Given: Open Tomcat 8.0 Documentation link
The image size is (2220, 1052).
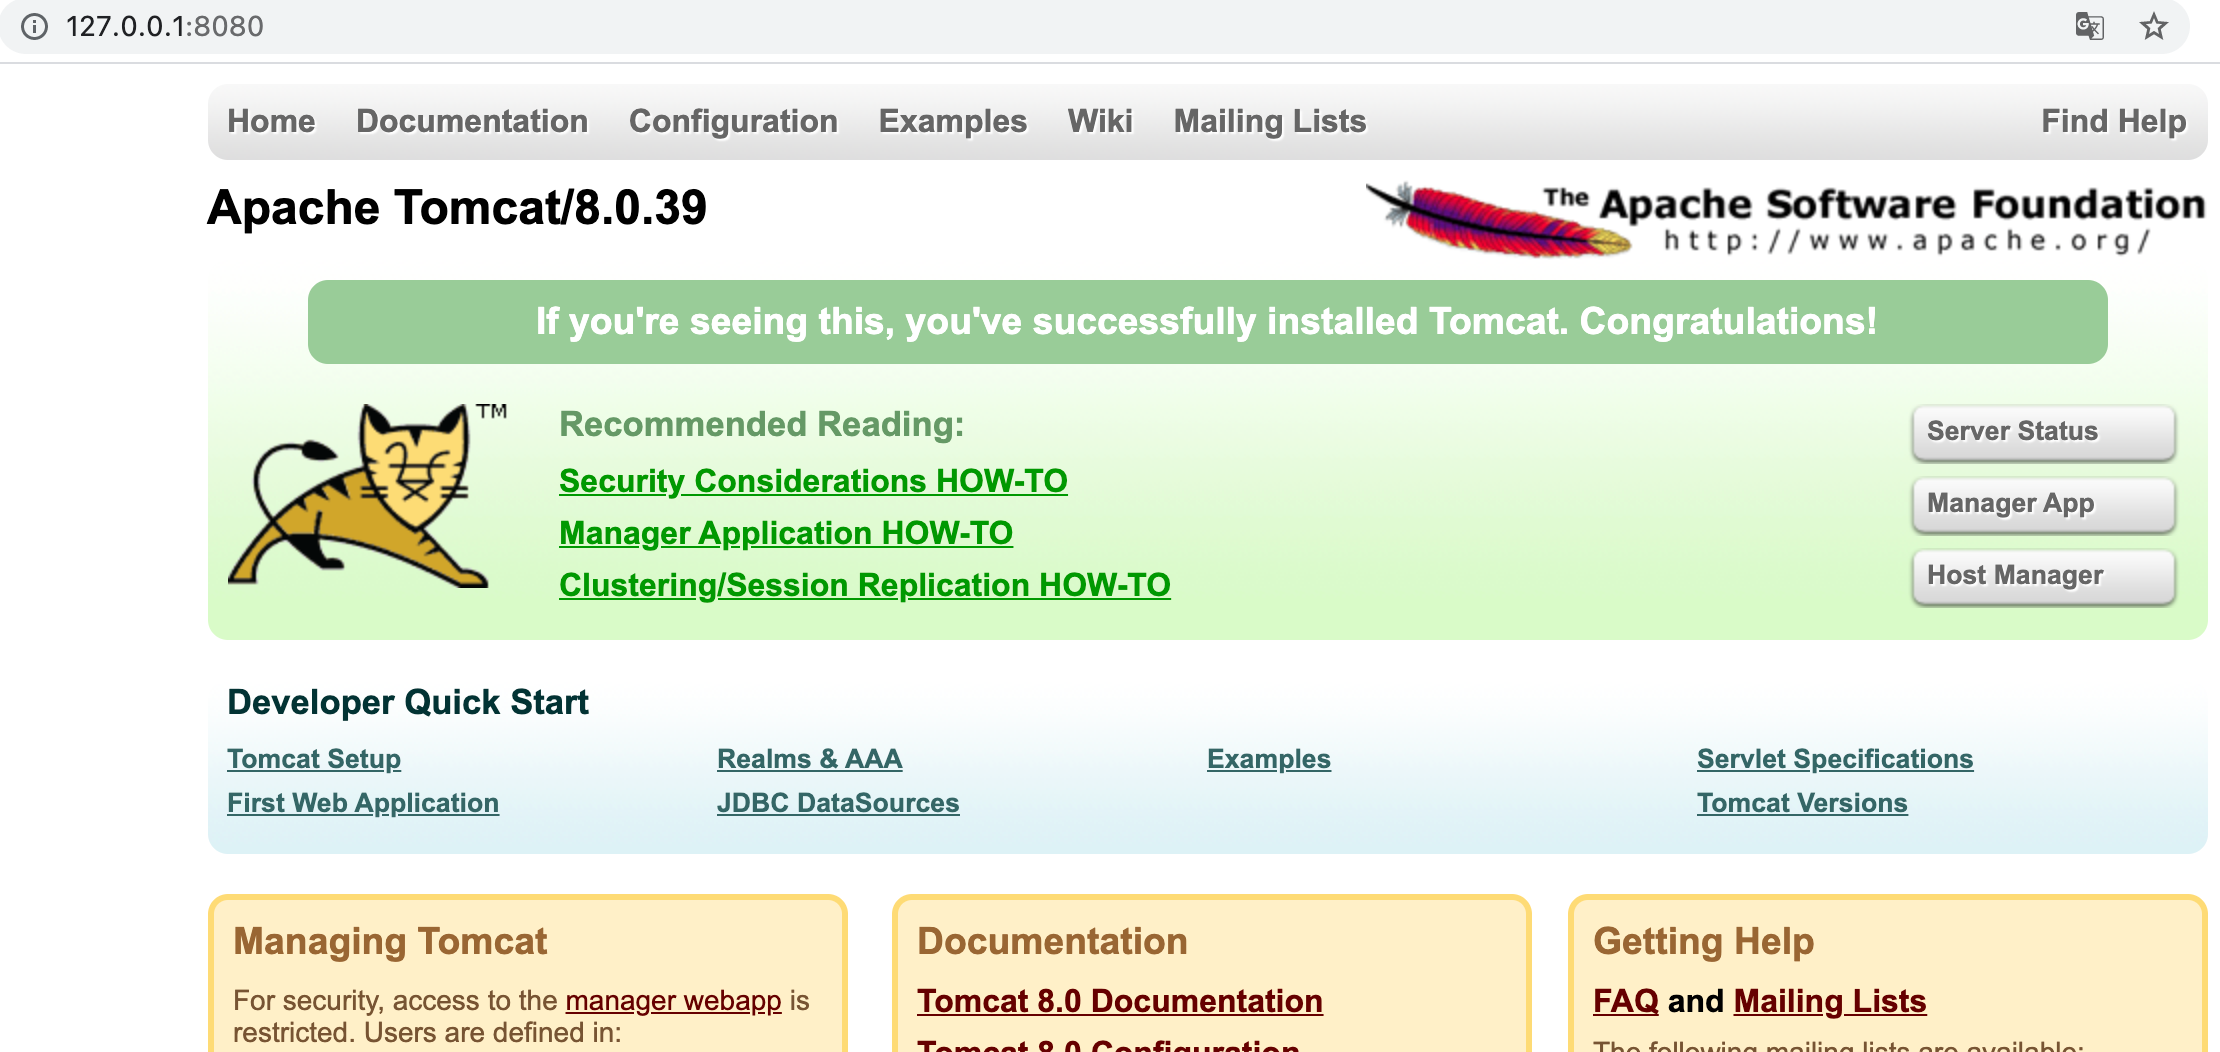Looking at the screenshot, I should click(1120, 1001).
